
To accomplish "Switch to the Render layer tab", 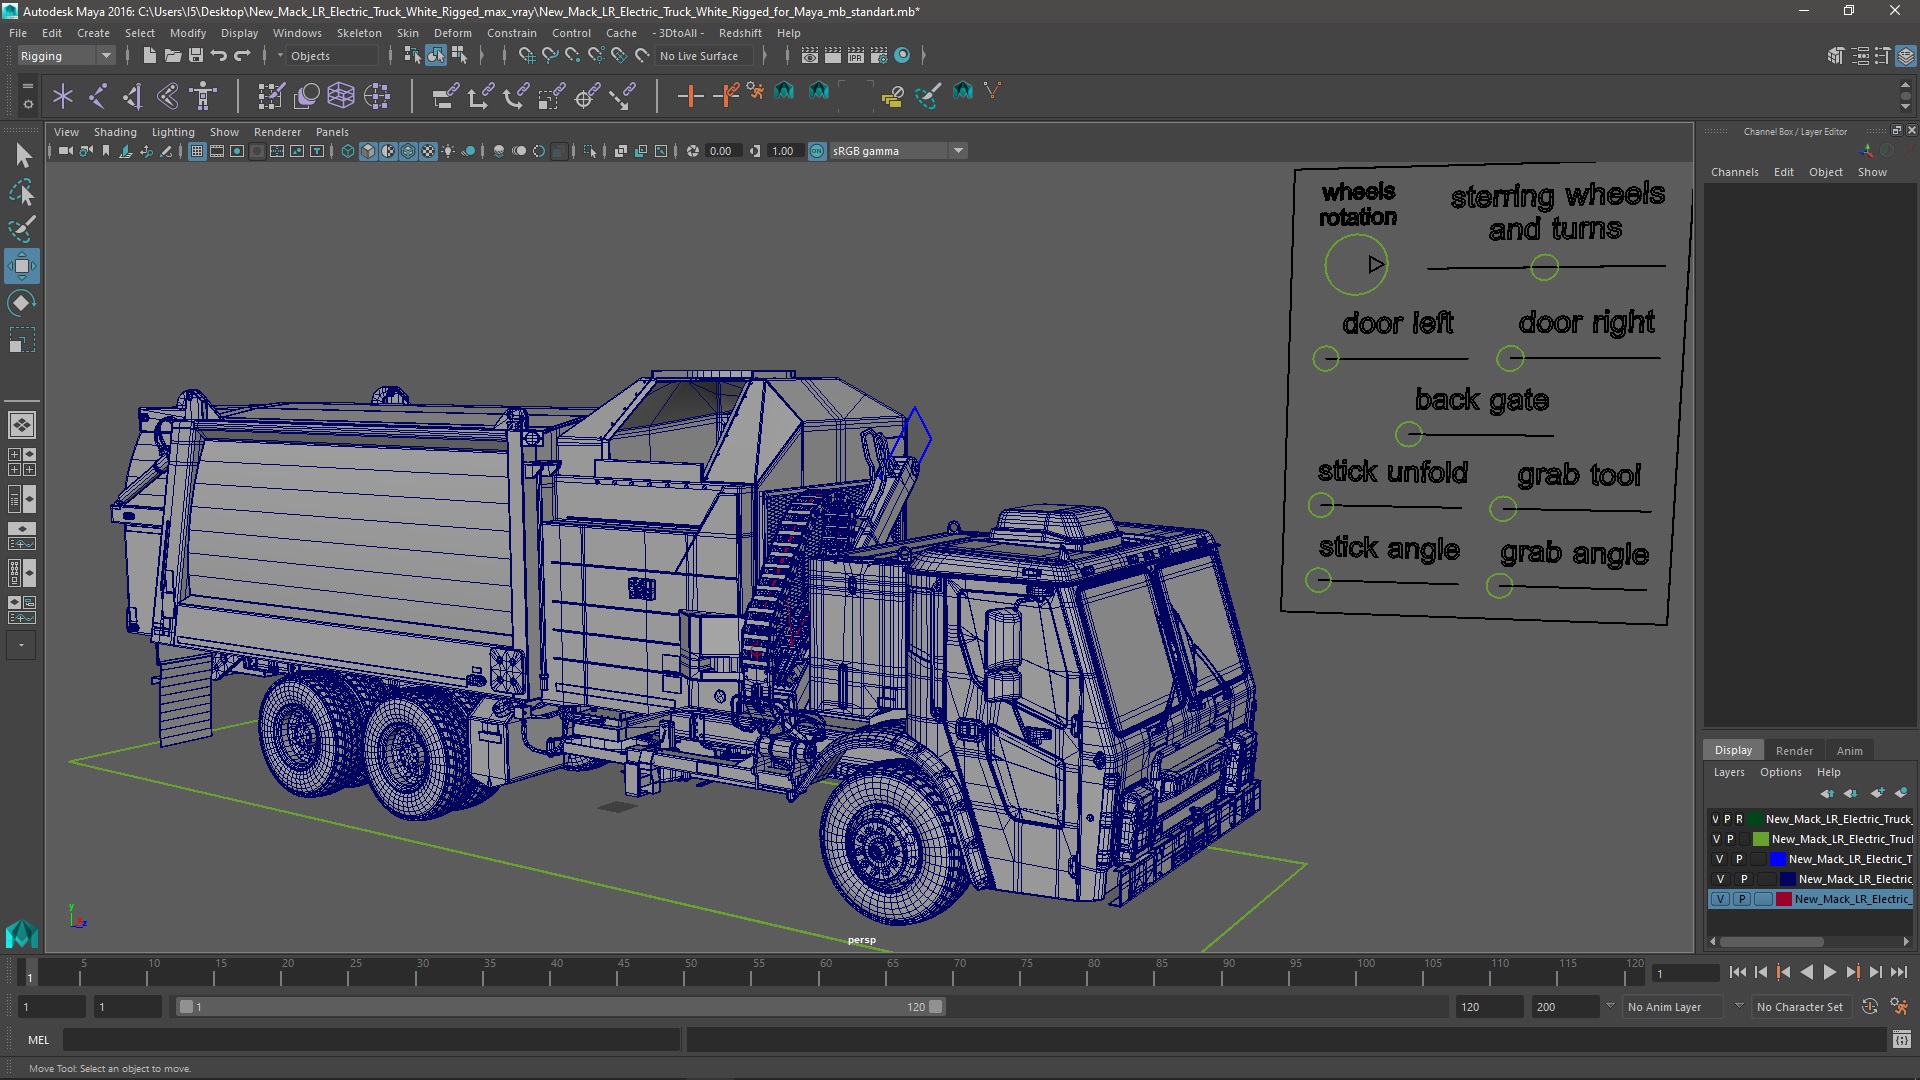I will click(x=1794, y=751).
